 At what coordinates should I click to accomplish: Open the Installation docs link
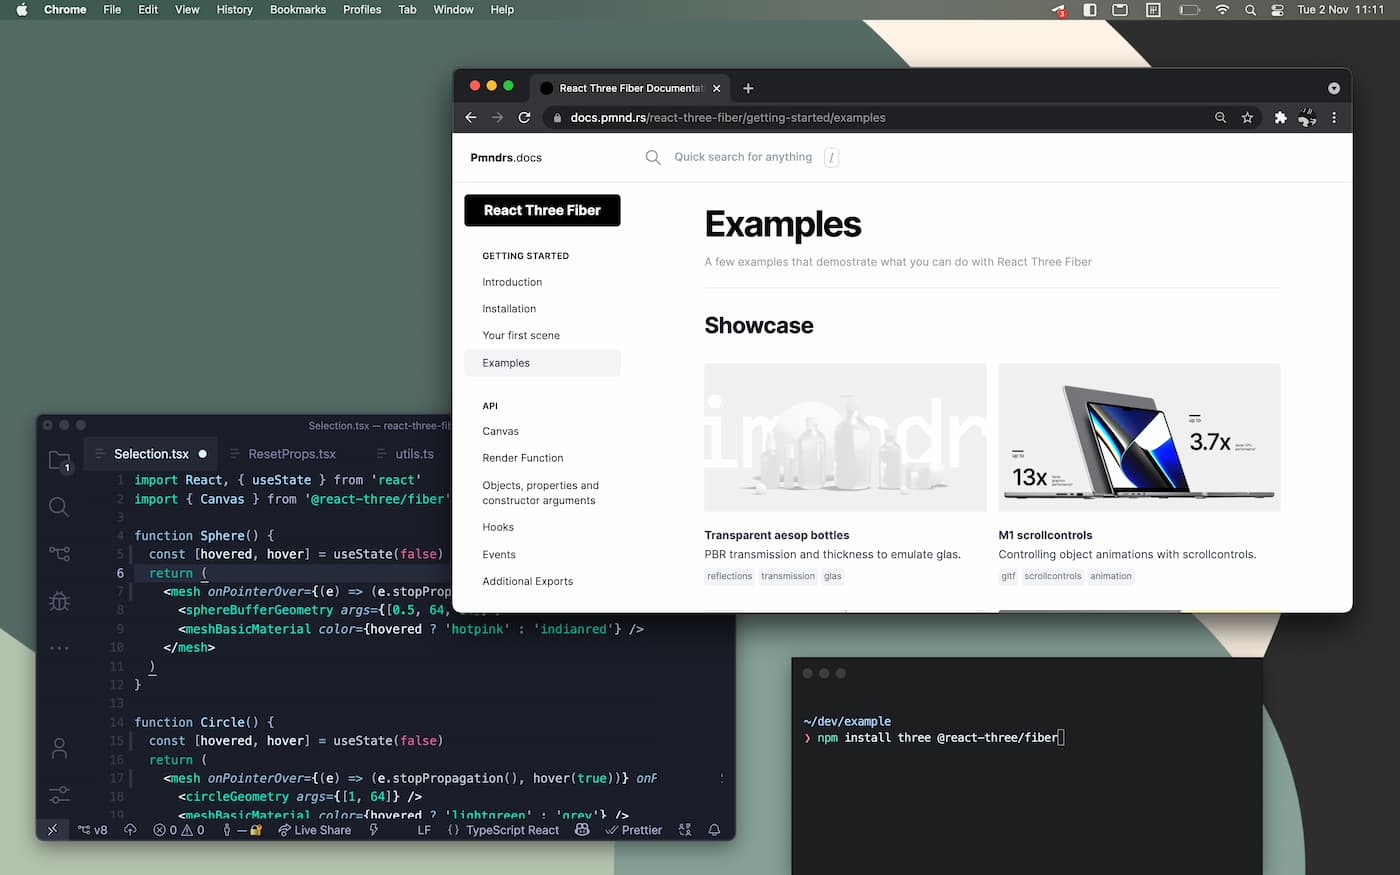(509, 309)
